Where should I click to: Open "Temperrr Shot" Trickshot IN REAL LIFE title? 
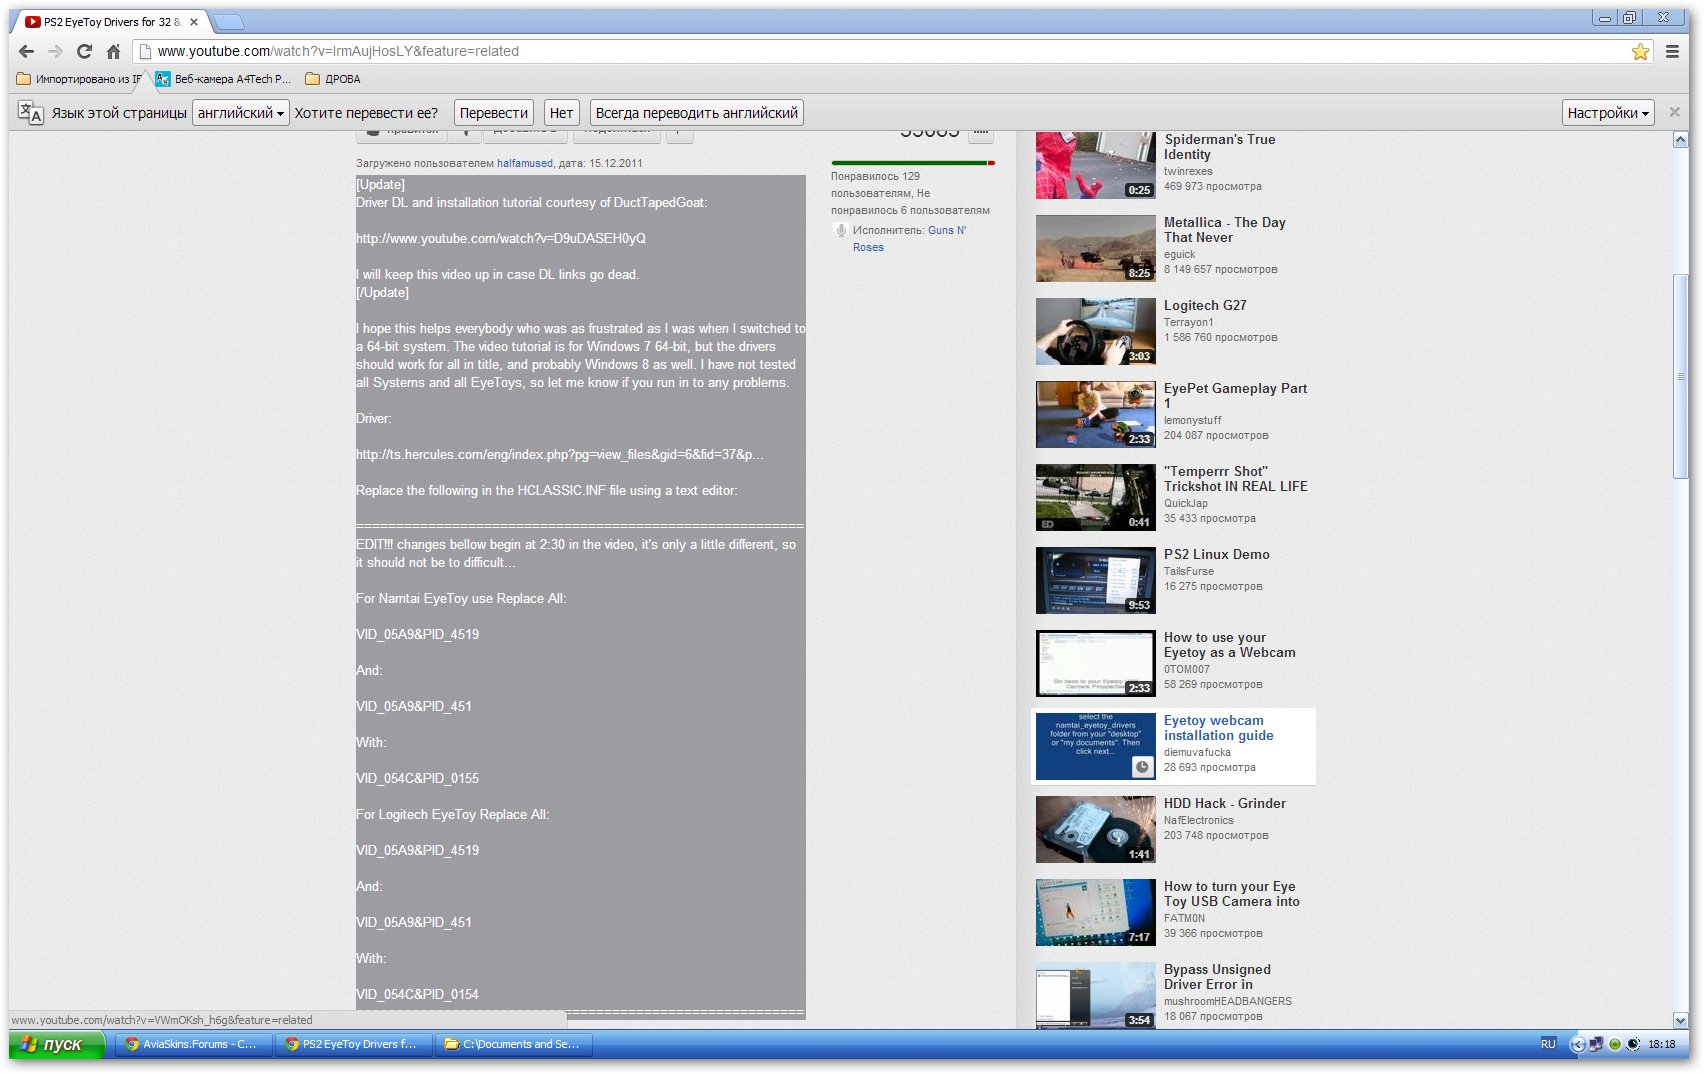(1236, 479)
